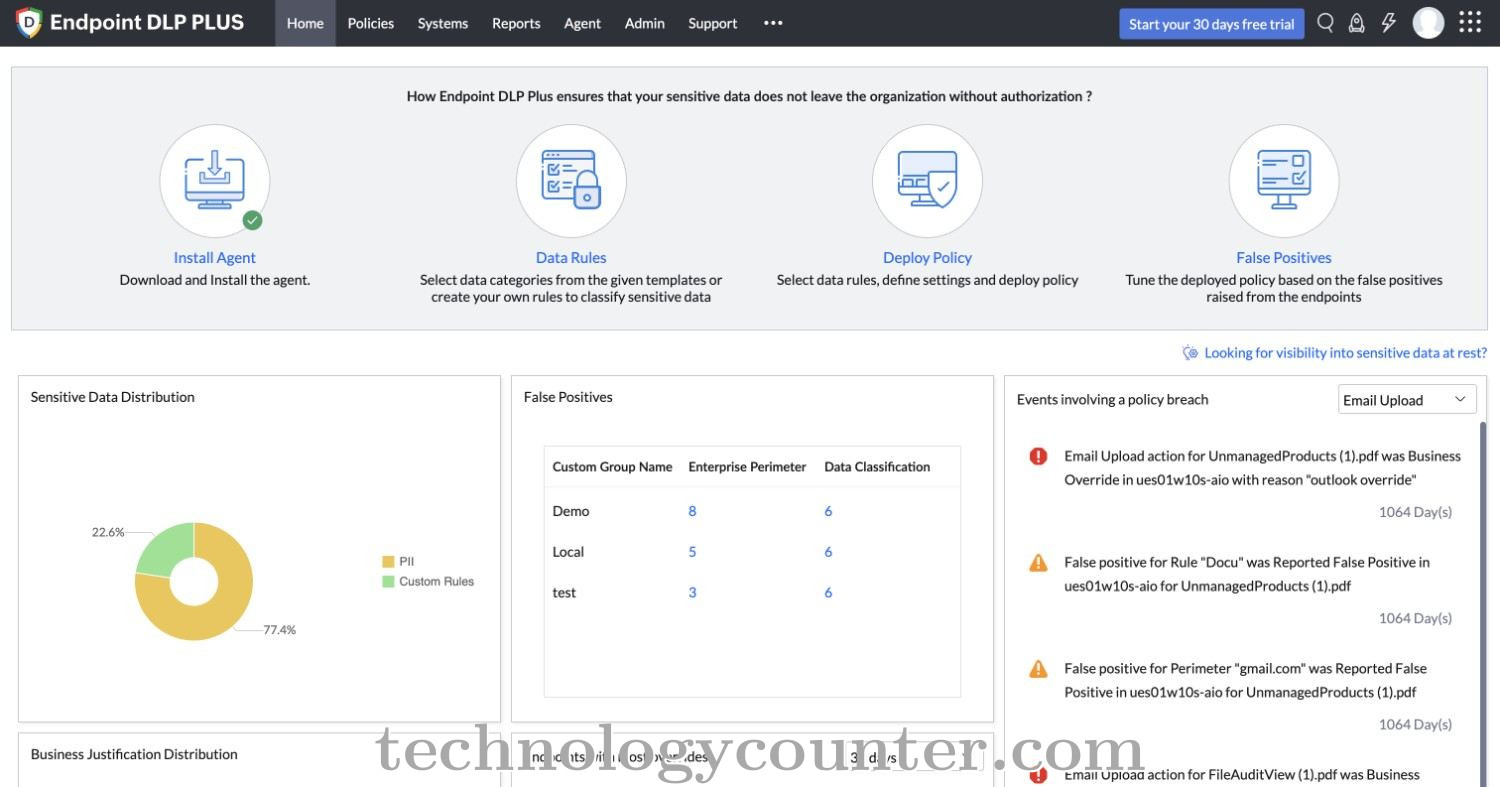Open the Reports menu
The image size is (1500, 787).
click(x=516, y=23)
